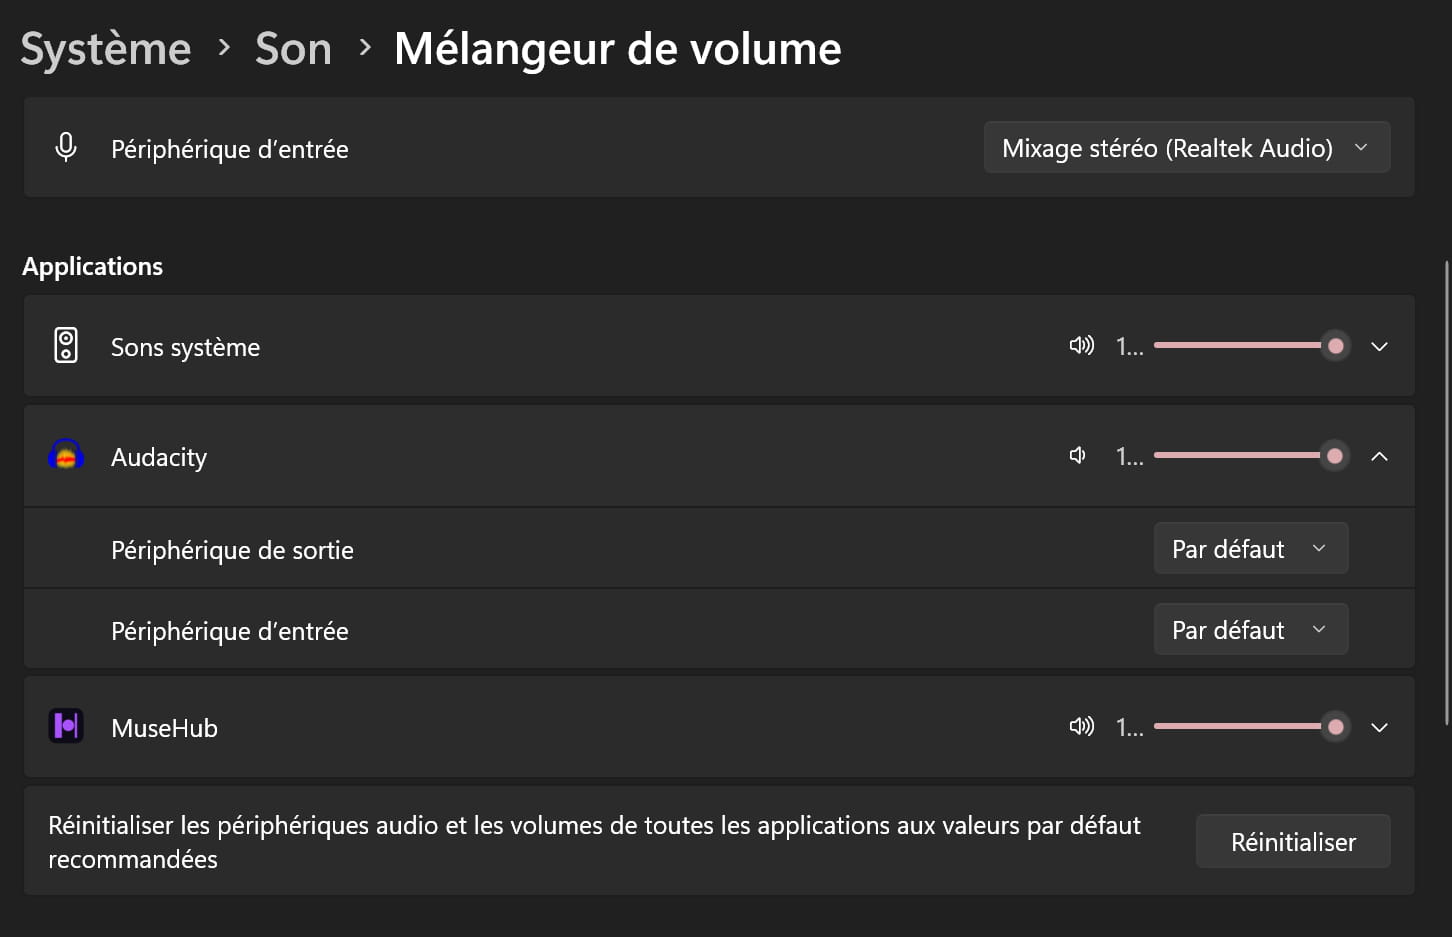Mute Audacity using its speaker icon
Screen dimensions: 1452x937
click(1078, 456)
